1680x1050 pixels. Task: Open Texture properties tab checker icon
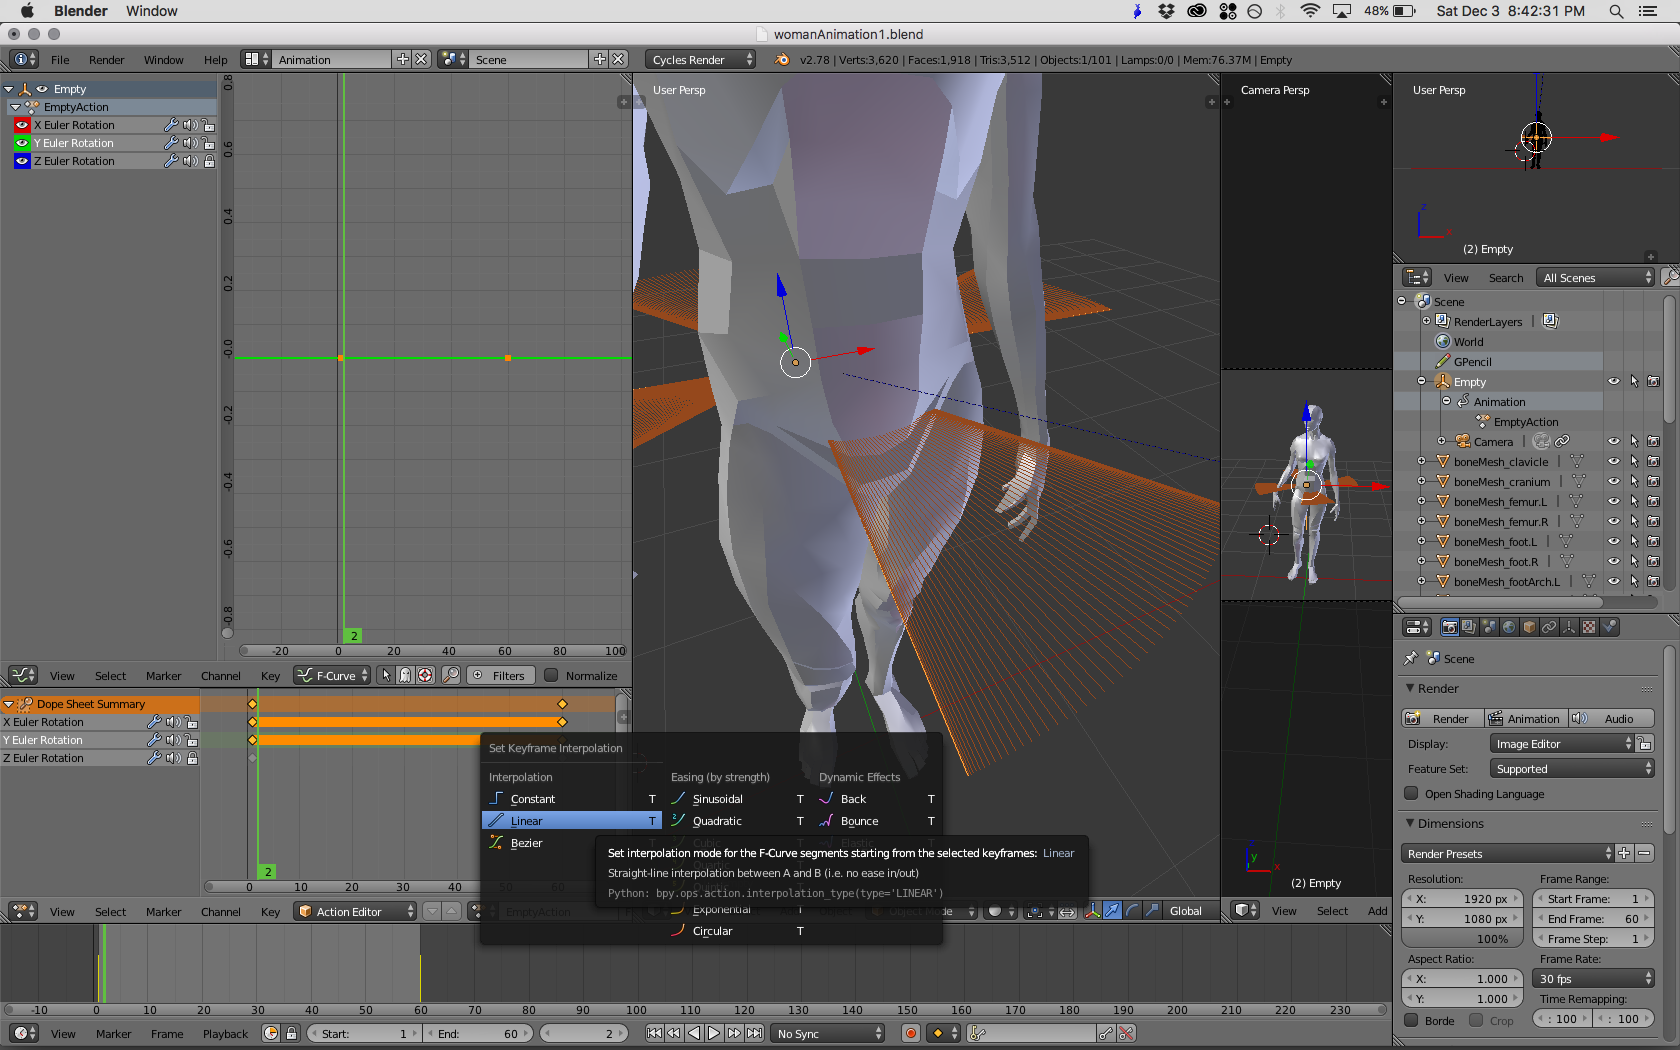pos(1589,627)
